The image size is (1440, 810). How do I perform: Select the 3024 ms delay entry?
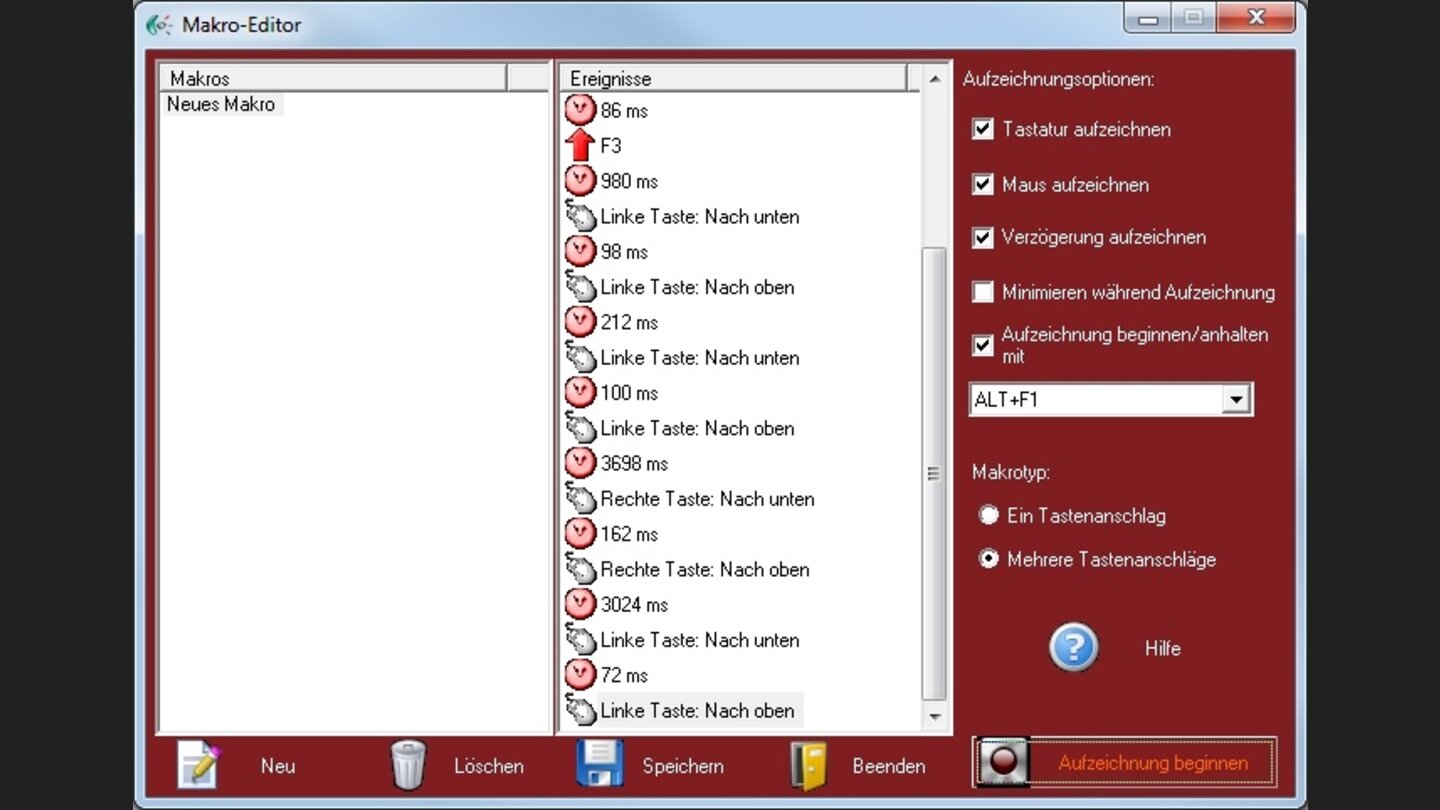(x=634, y=604)
